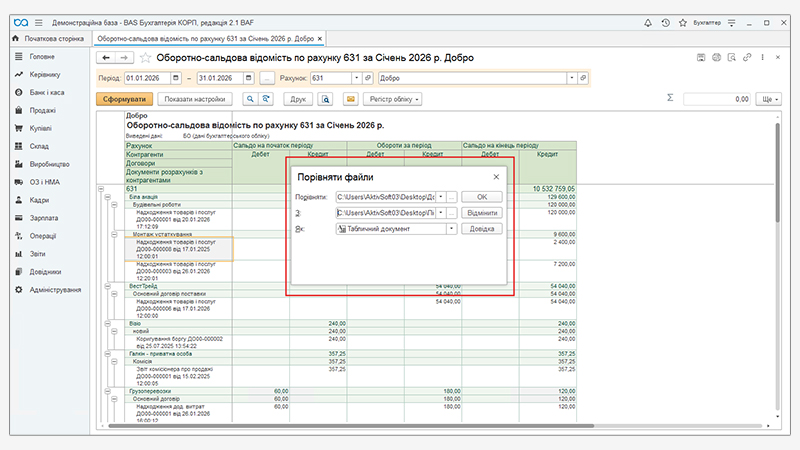The width and height of the screenshot is (800, 450).
Task: Open the Як format dropdown
Action: (x=452, y=229)
